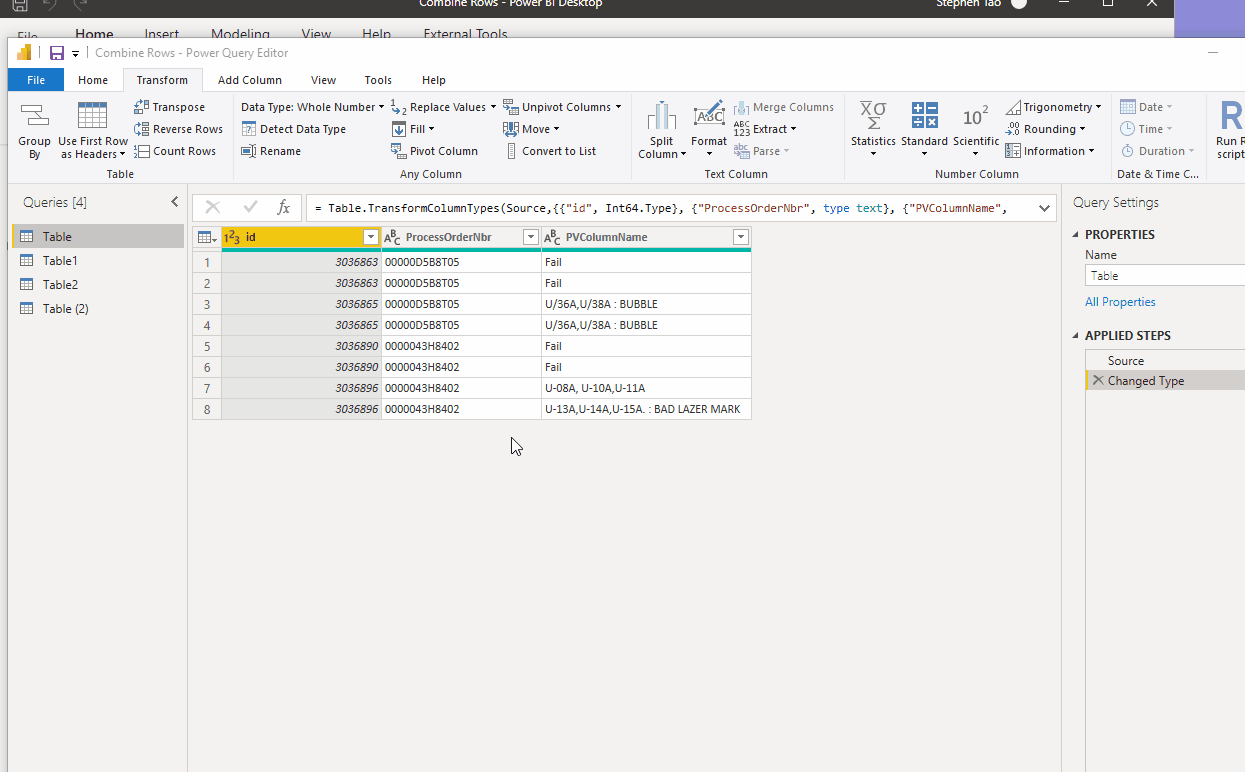
Task: Collapse the PROPERTIES section
Action: pos(1077,235)
